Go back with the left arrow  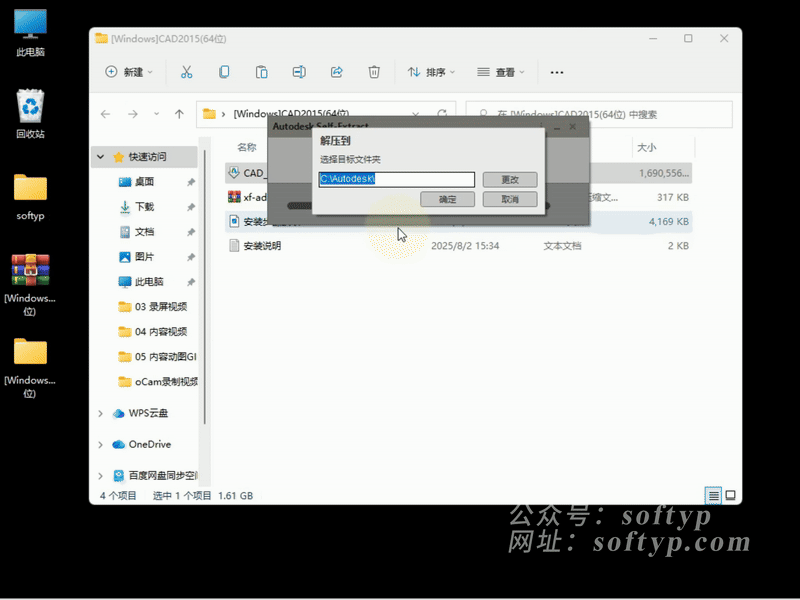click(x=106, y=114)
